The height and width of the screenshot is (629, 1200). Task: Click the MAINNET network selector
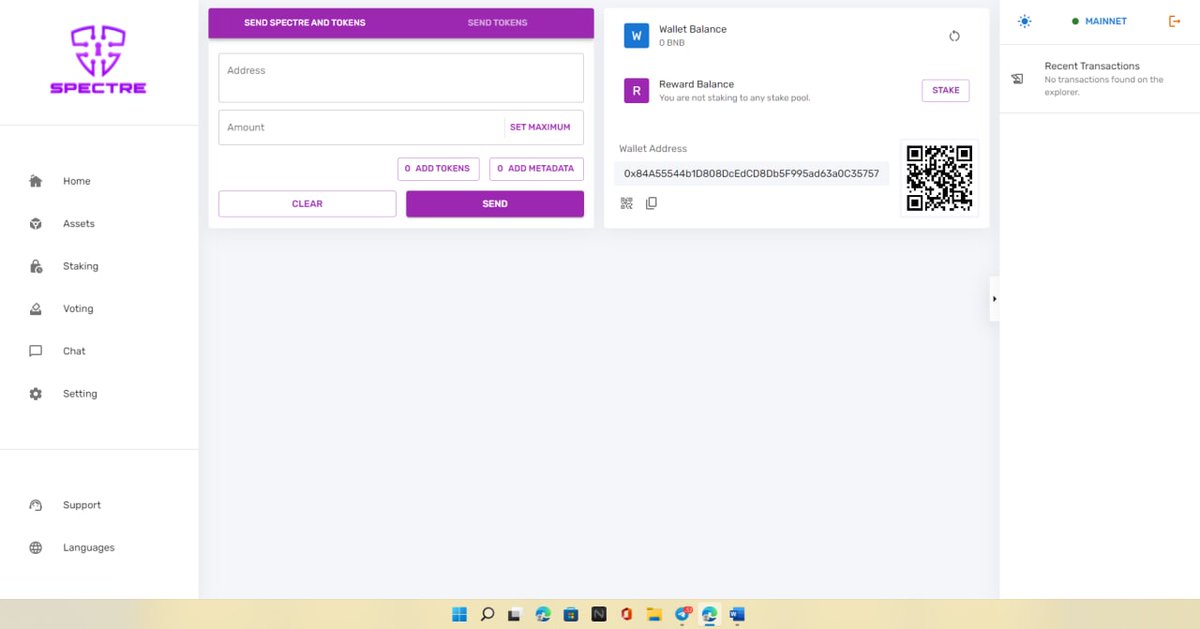tap(1099, 21)
